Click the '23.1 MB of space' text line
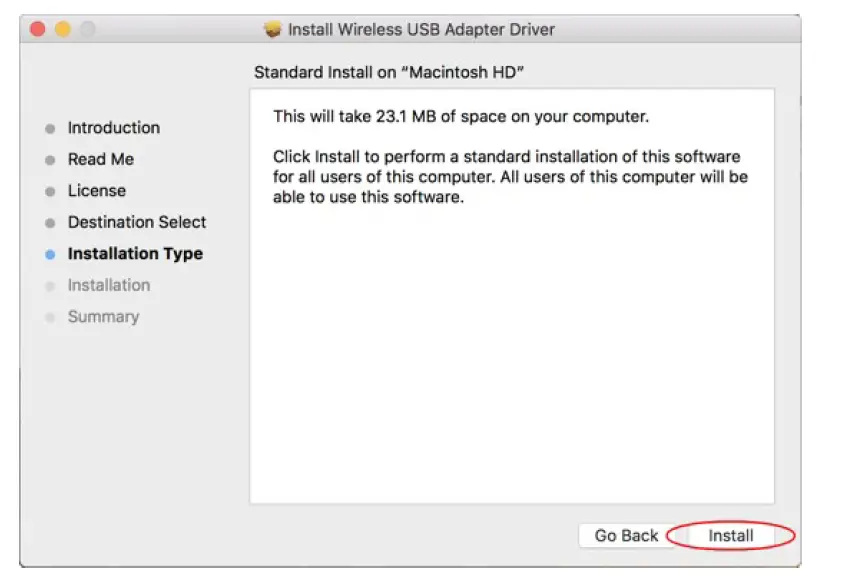851x586 pixels. point(461,117)
